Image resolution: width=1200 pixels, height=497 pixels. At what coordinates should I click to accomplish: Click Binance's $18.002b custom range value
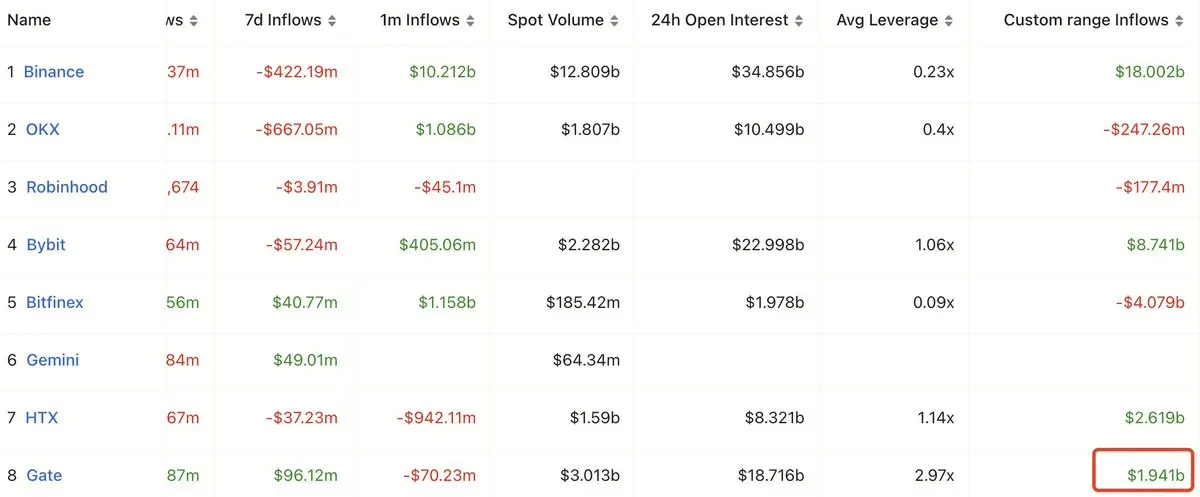coord(1150,72)
